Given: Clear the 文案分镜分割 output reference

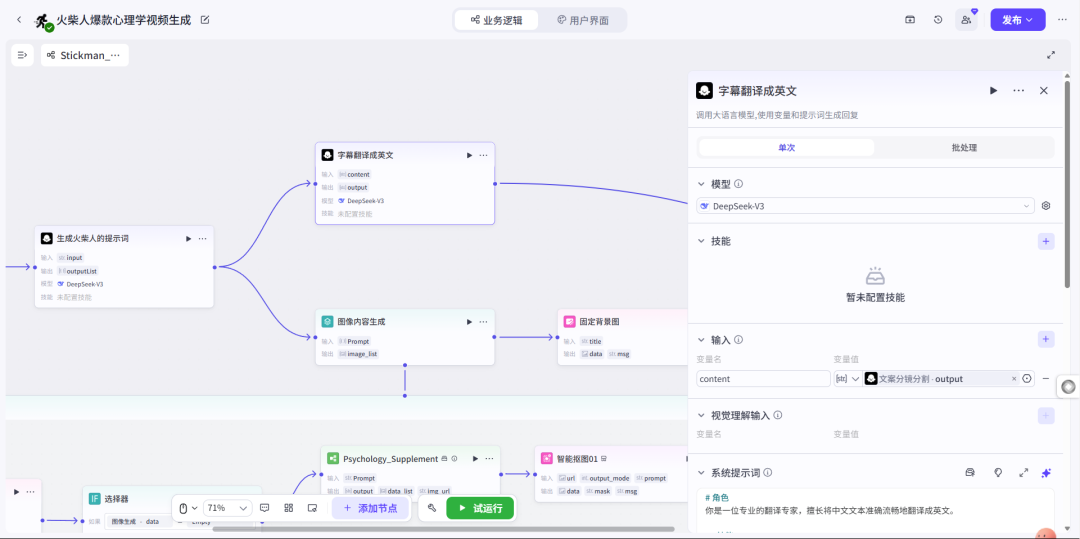Looking at the screenshot, I should 1014,379.
